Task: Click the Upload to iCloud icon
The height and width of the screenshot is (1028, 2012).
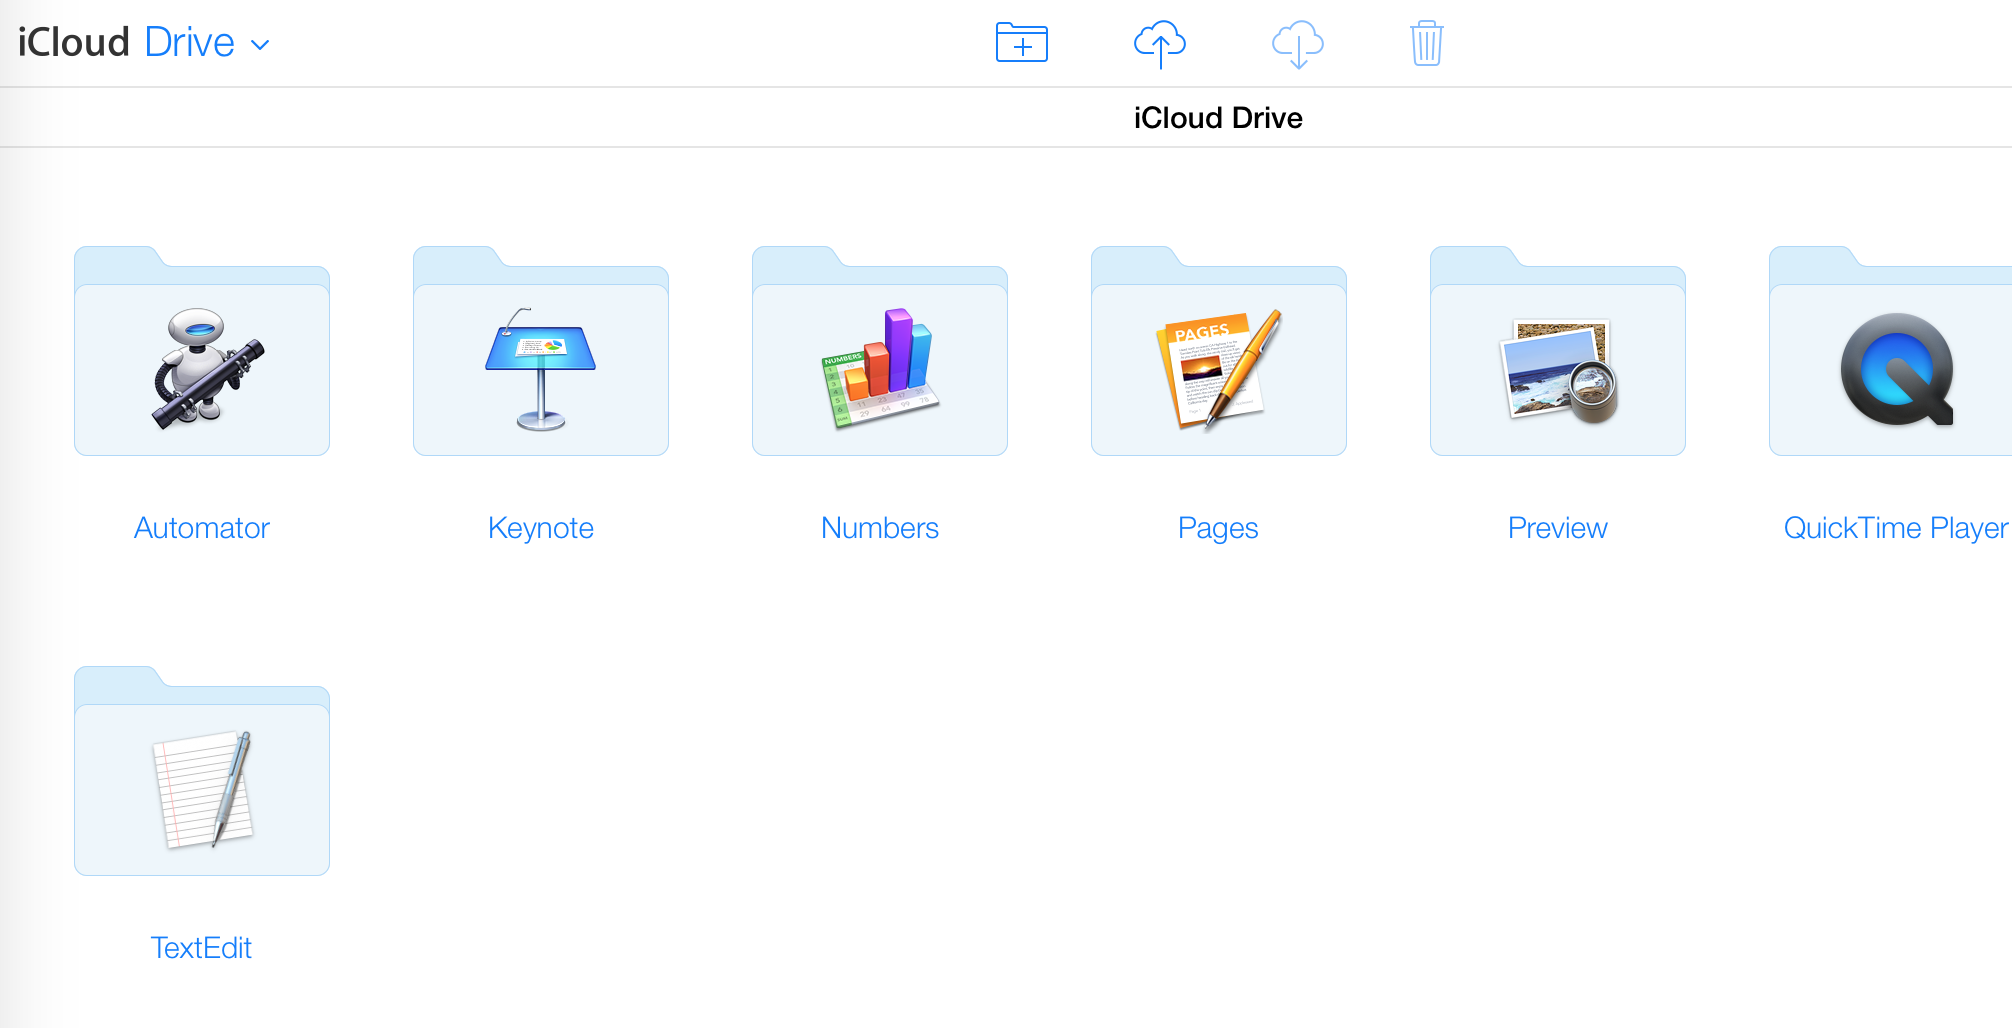Action: (1159, 44)
